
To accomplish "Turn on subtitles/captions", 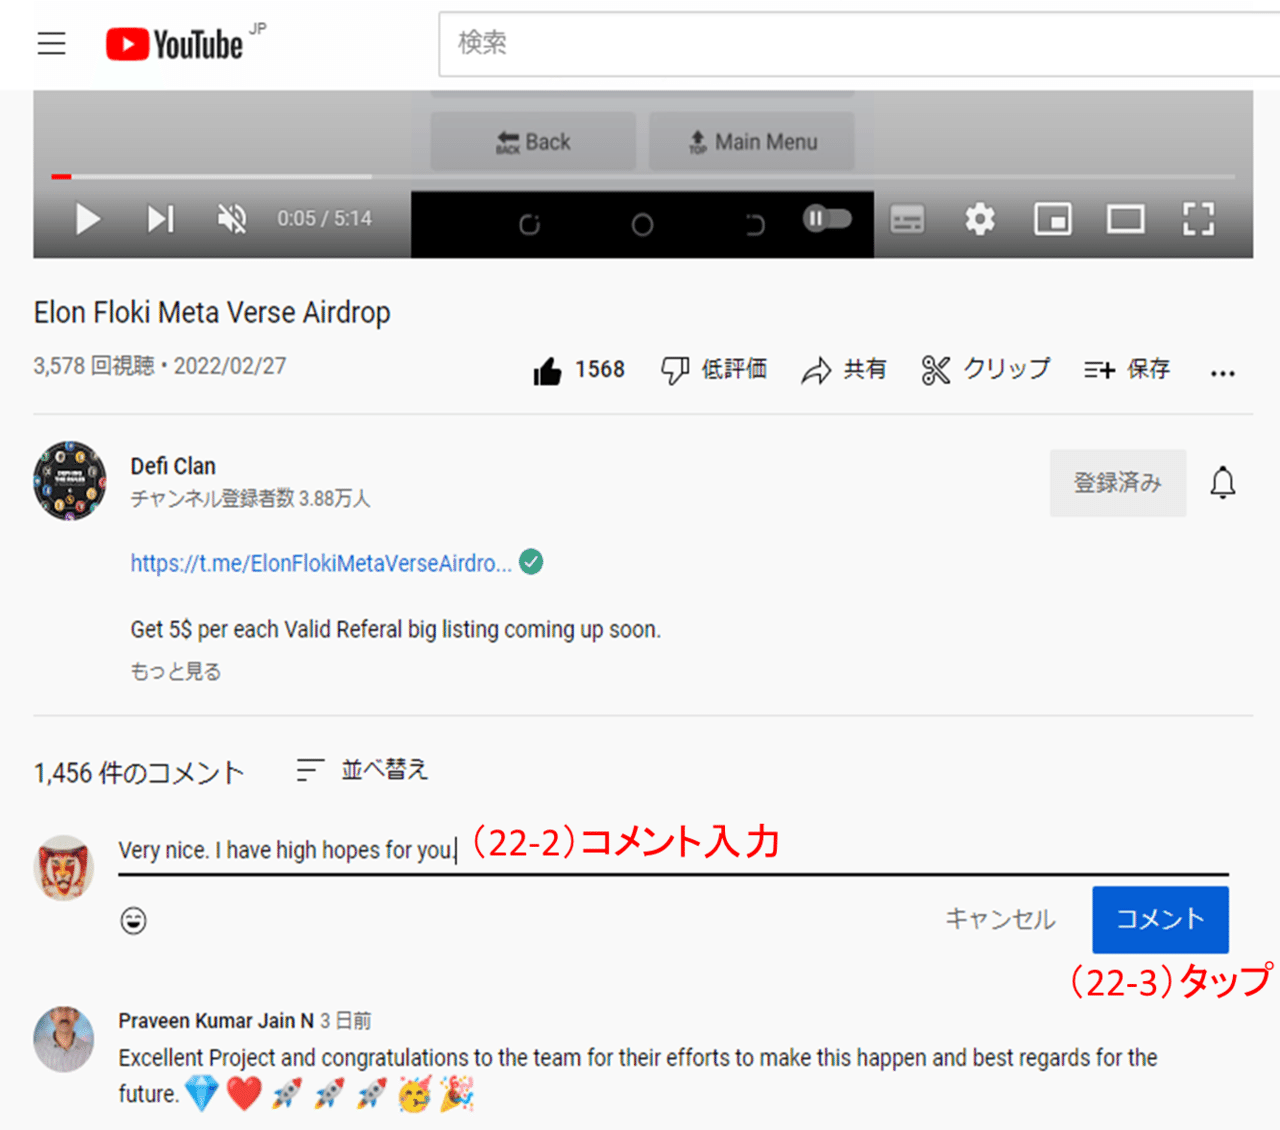I will click(x=907, y=219).
